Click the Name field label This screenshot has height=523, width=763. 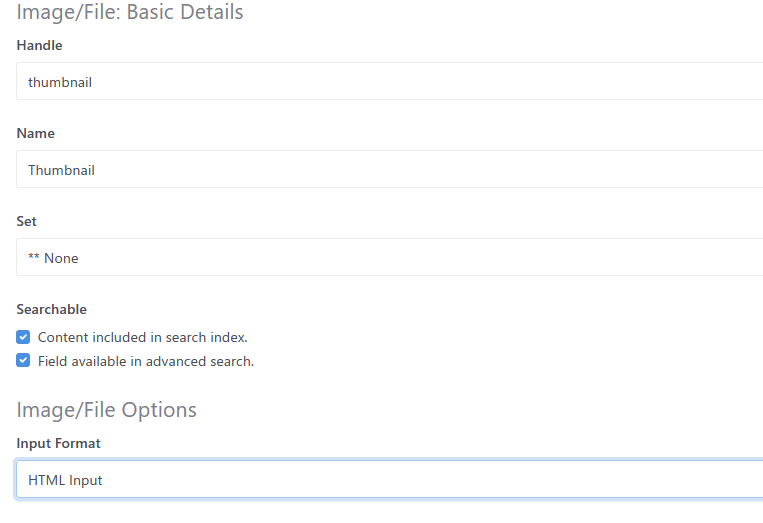tap(36, 133)
